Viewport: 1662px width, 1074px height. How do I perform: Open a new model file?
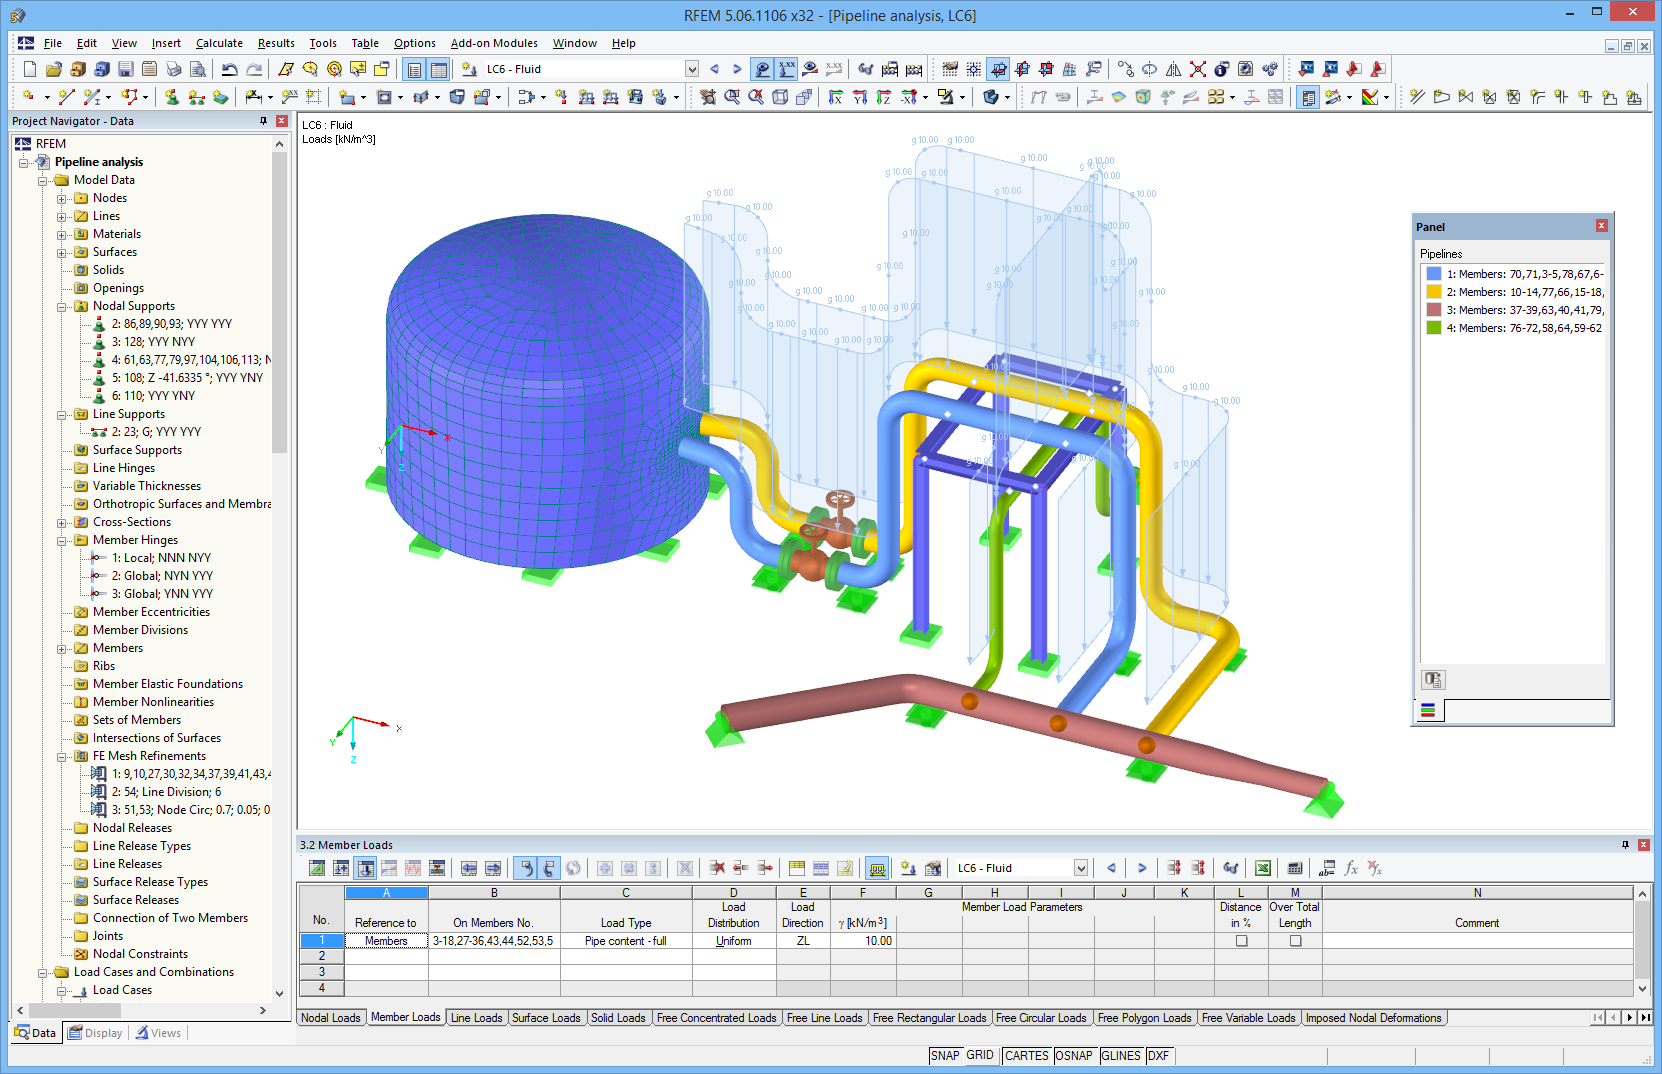click(29, 69)
